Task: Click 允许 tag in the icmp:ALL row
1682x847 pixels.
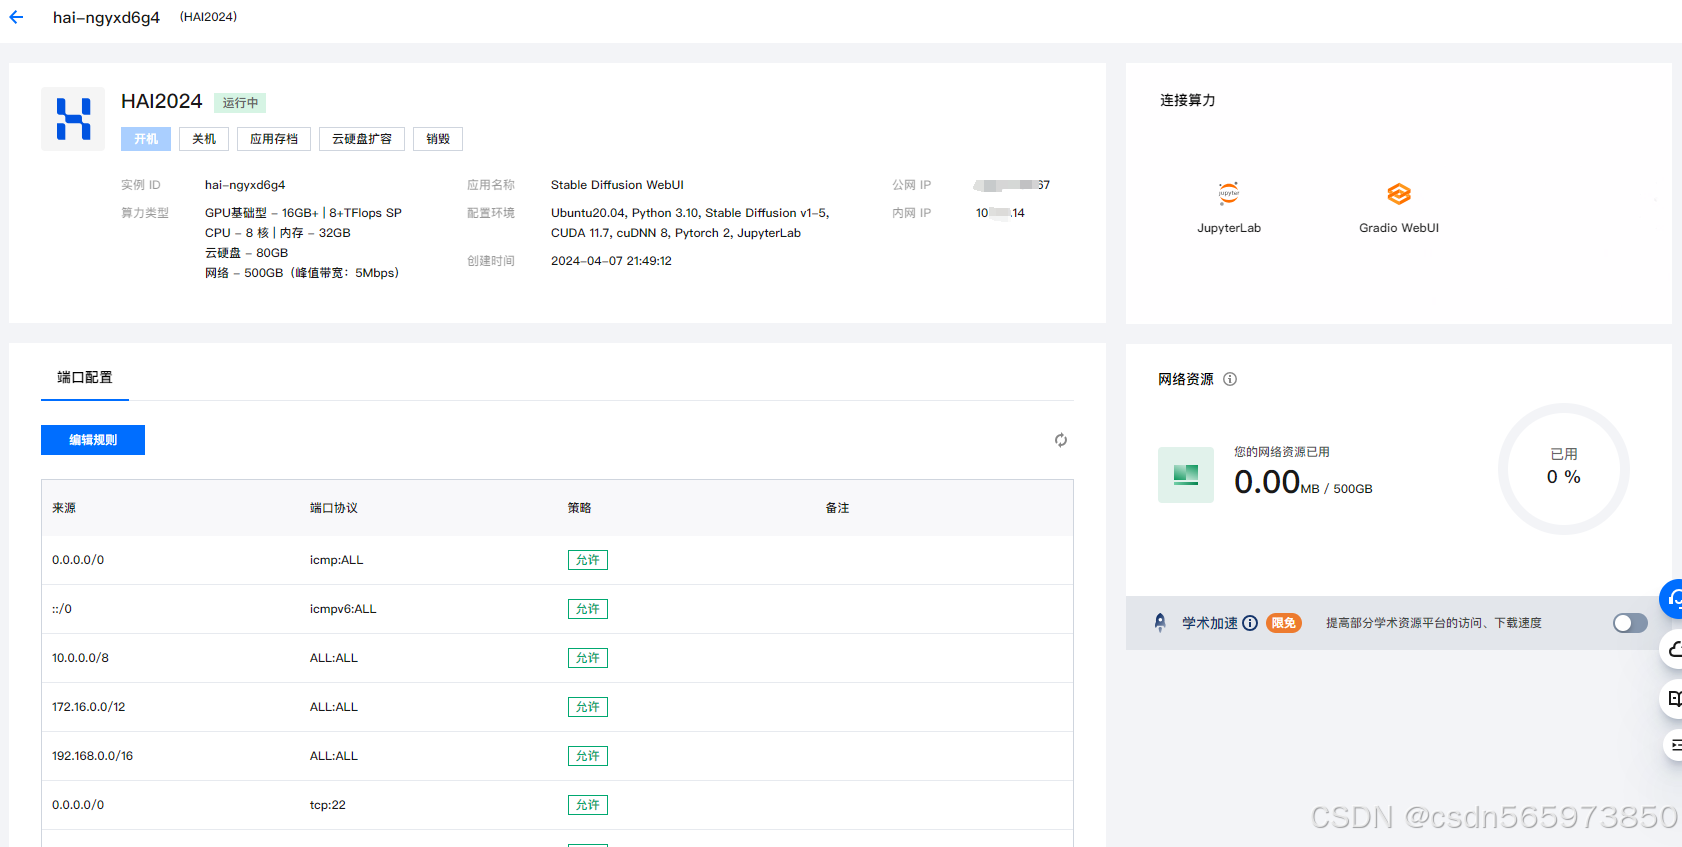Action: (588, 560)
